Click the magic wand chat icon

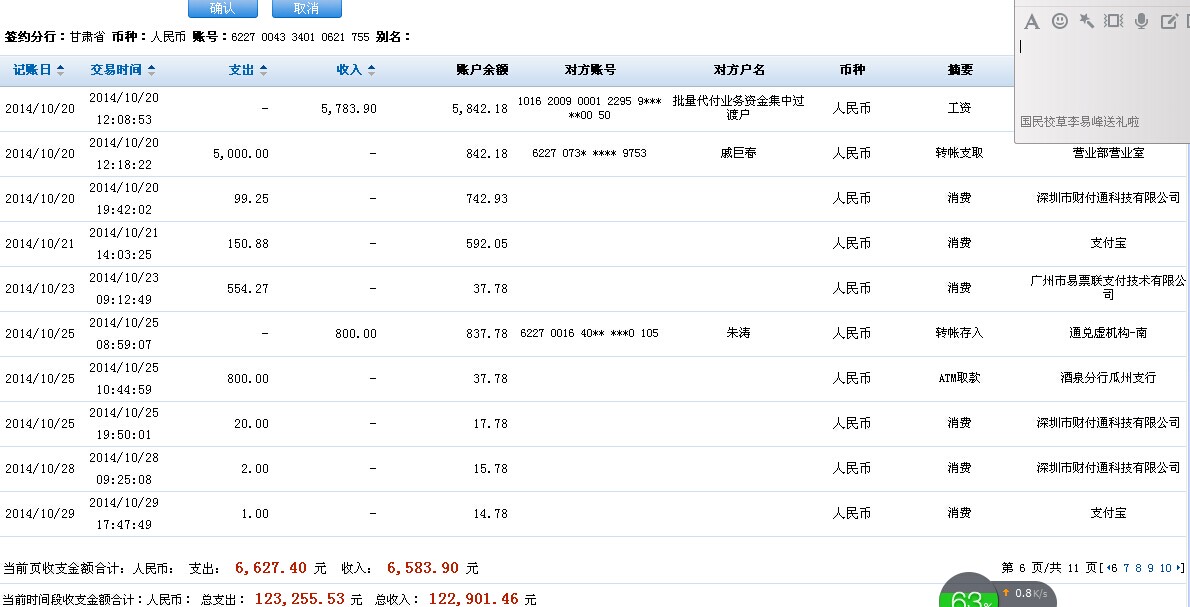1087,21
